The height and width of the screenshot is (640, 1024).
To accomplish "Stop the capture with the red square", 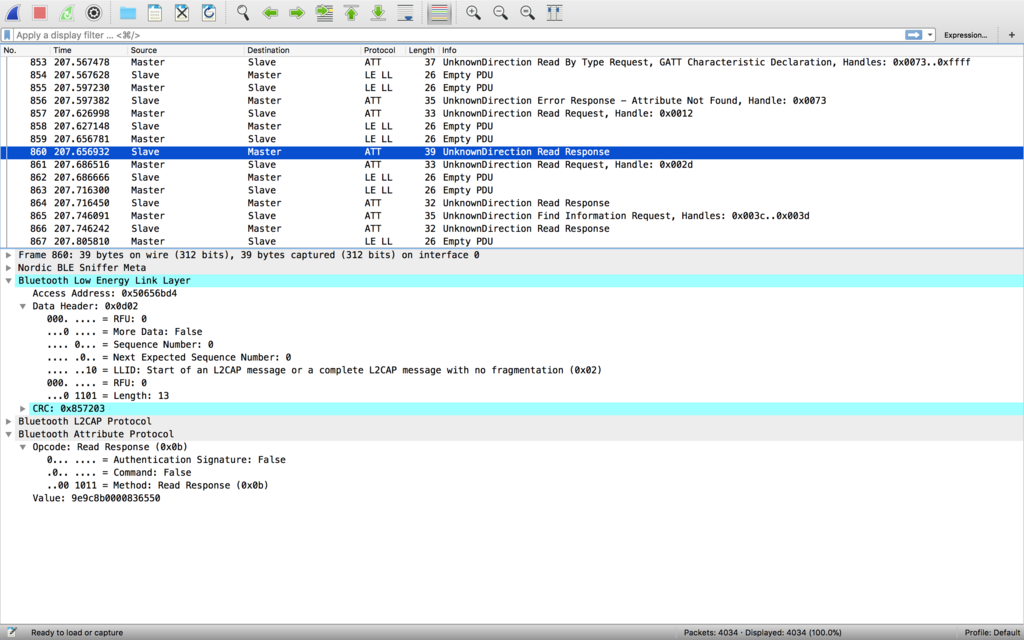I will (40, 13).
